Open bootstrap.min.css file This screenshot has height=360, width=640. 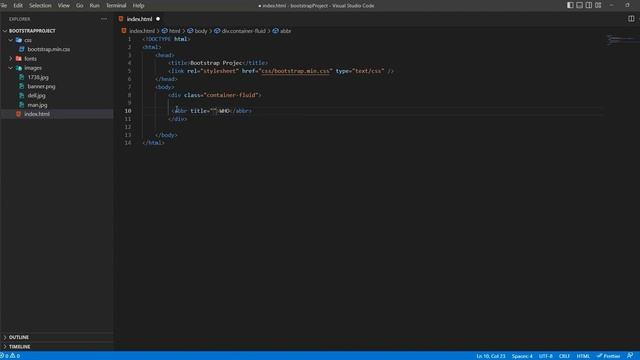[49, 49]
